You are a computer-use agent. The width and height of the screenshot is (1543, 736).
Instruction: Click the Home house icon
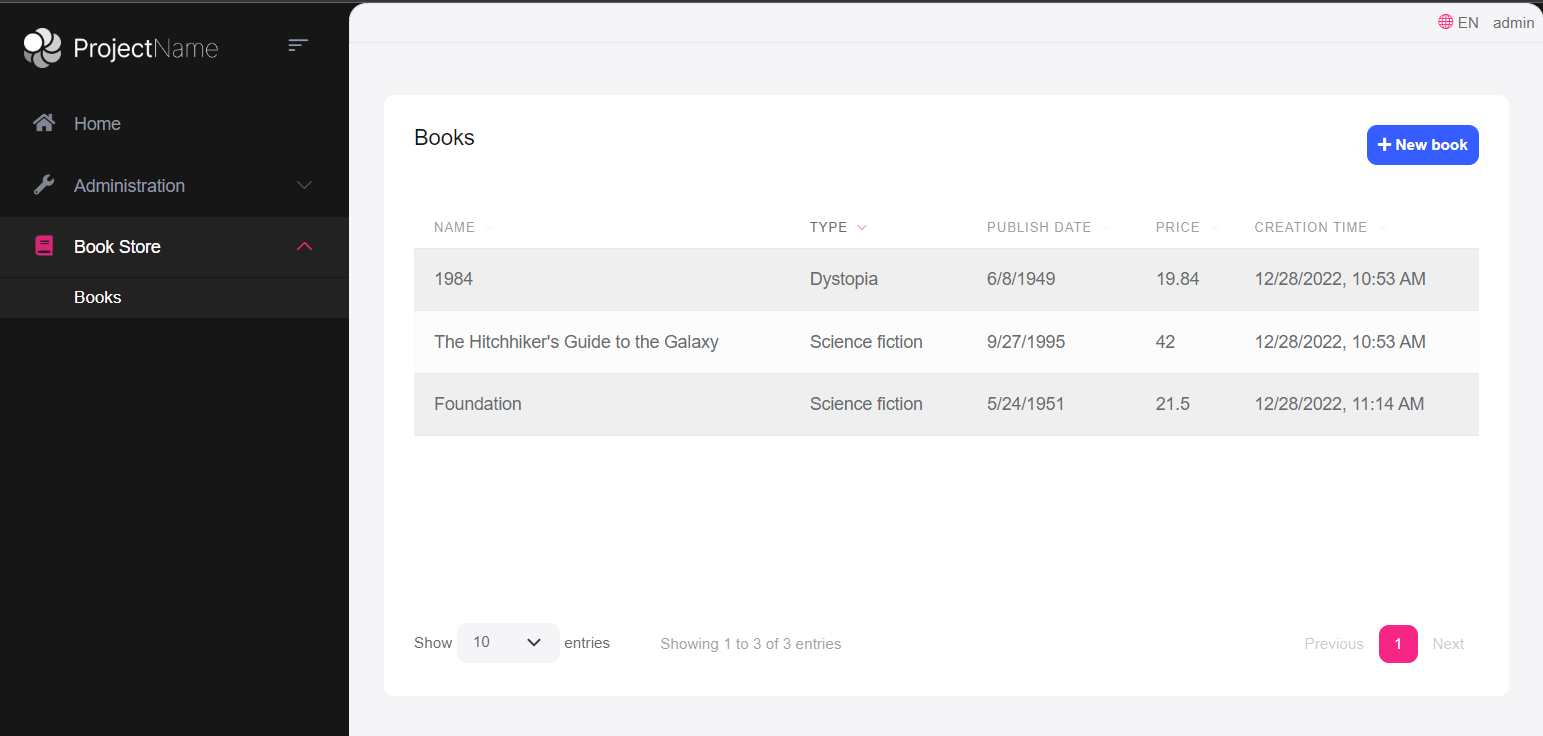(x=44, y=122)
